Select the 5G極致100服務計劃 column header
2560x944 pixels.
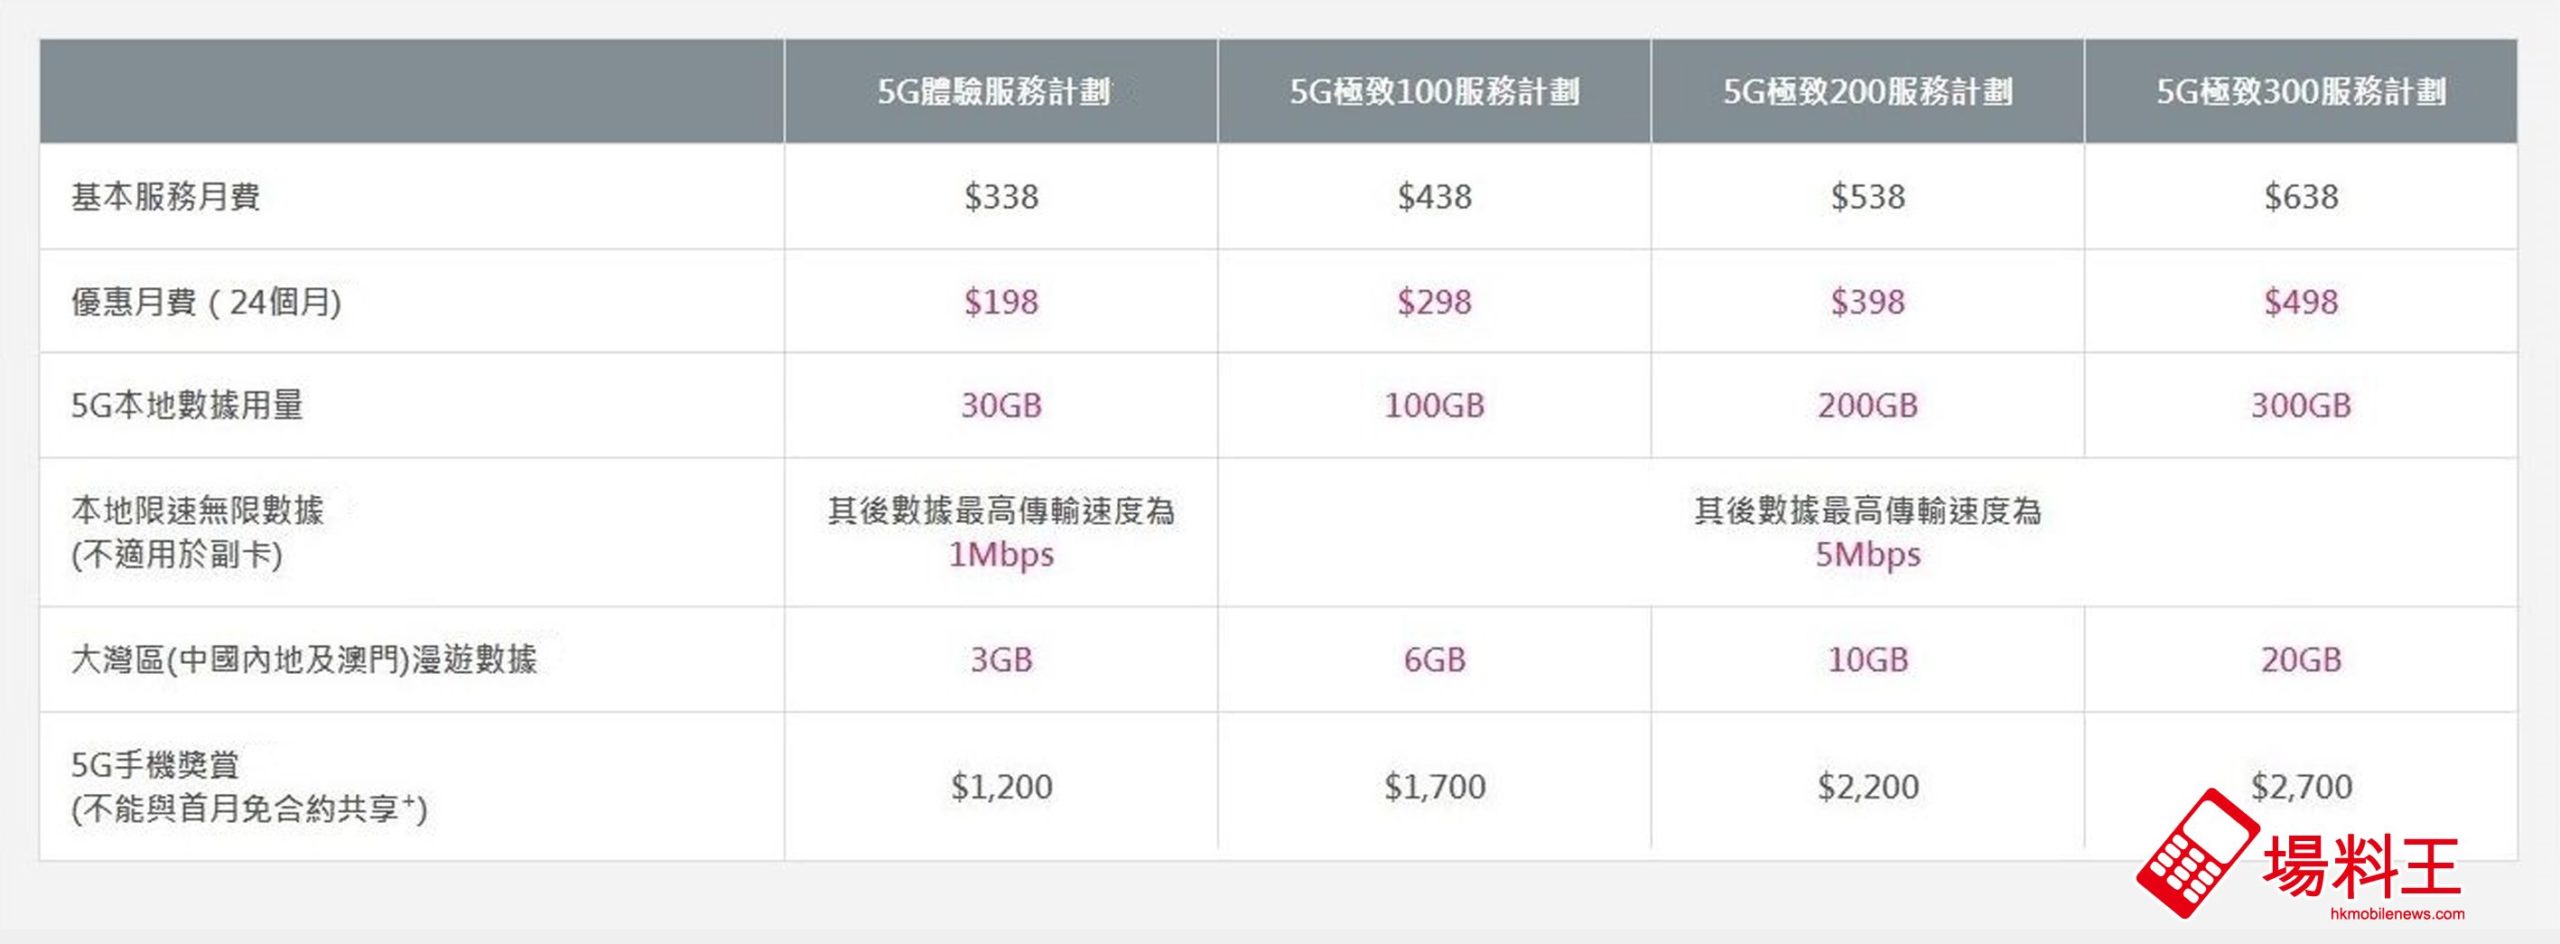point(1434,92)
